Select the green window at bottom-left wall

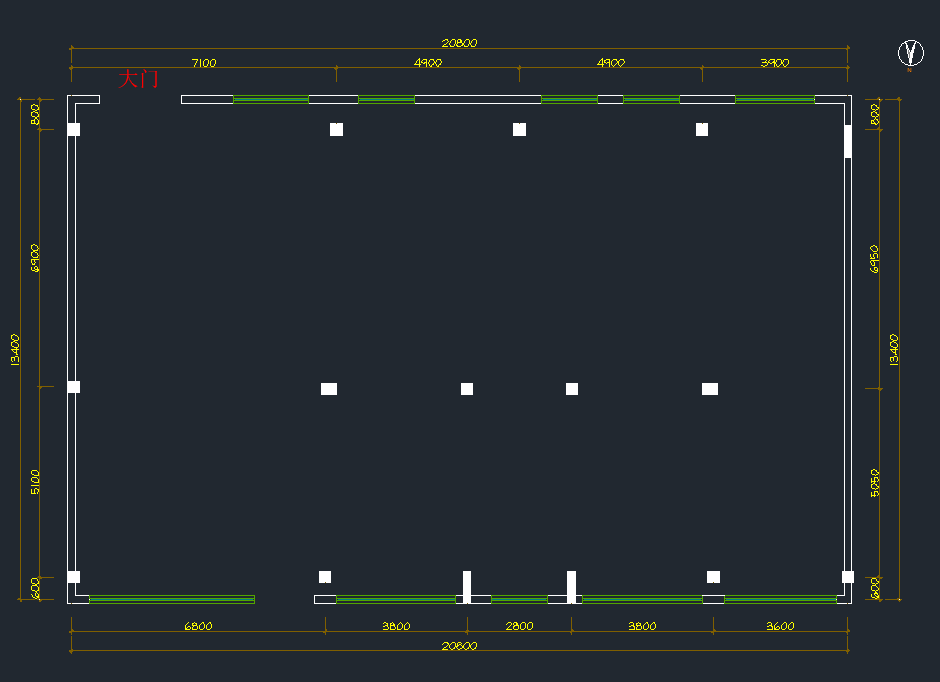[x=172, y=599]
